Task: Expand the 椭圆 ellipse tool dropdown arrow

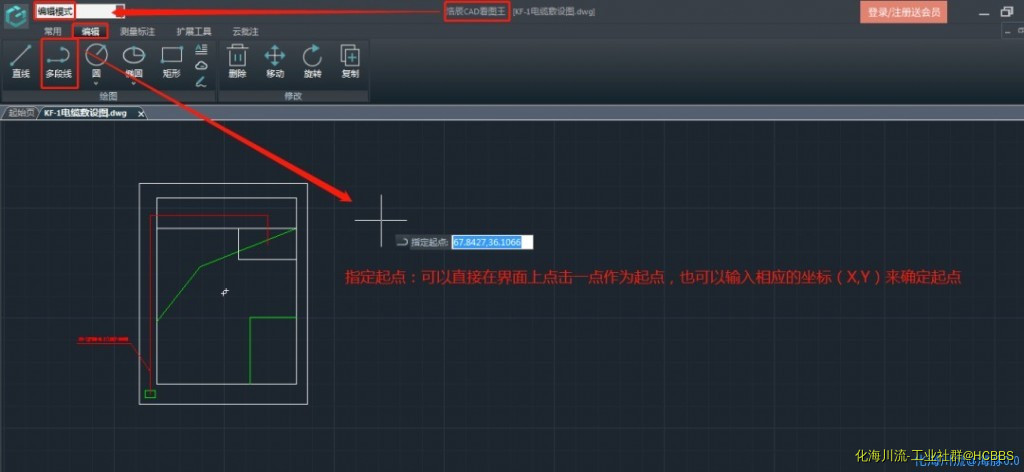Action: [x=133, y=84]
